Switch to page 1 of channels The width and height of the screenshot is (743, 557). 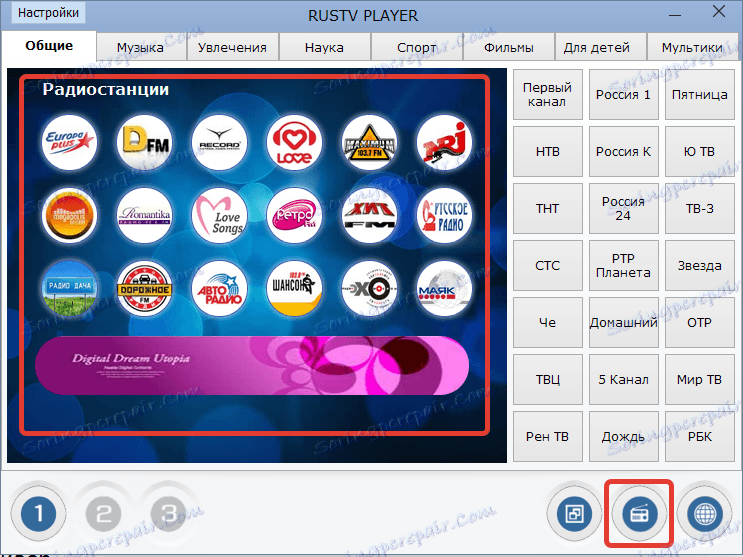(38, 514)
